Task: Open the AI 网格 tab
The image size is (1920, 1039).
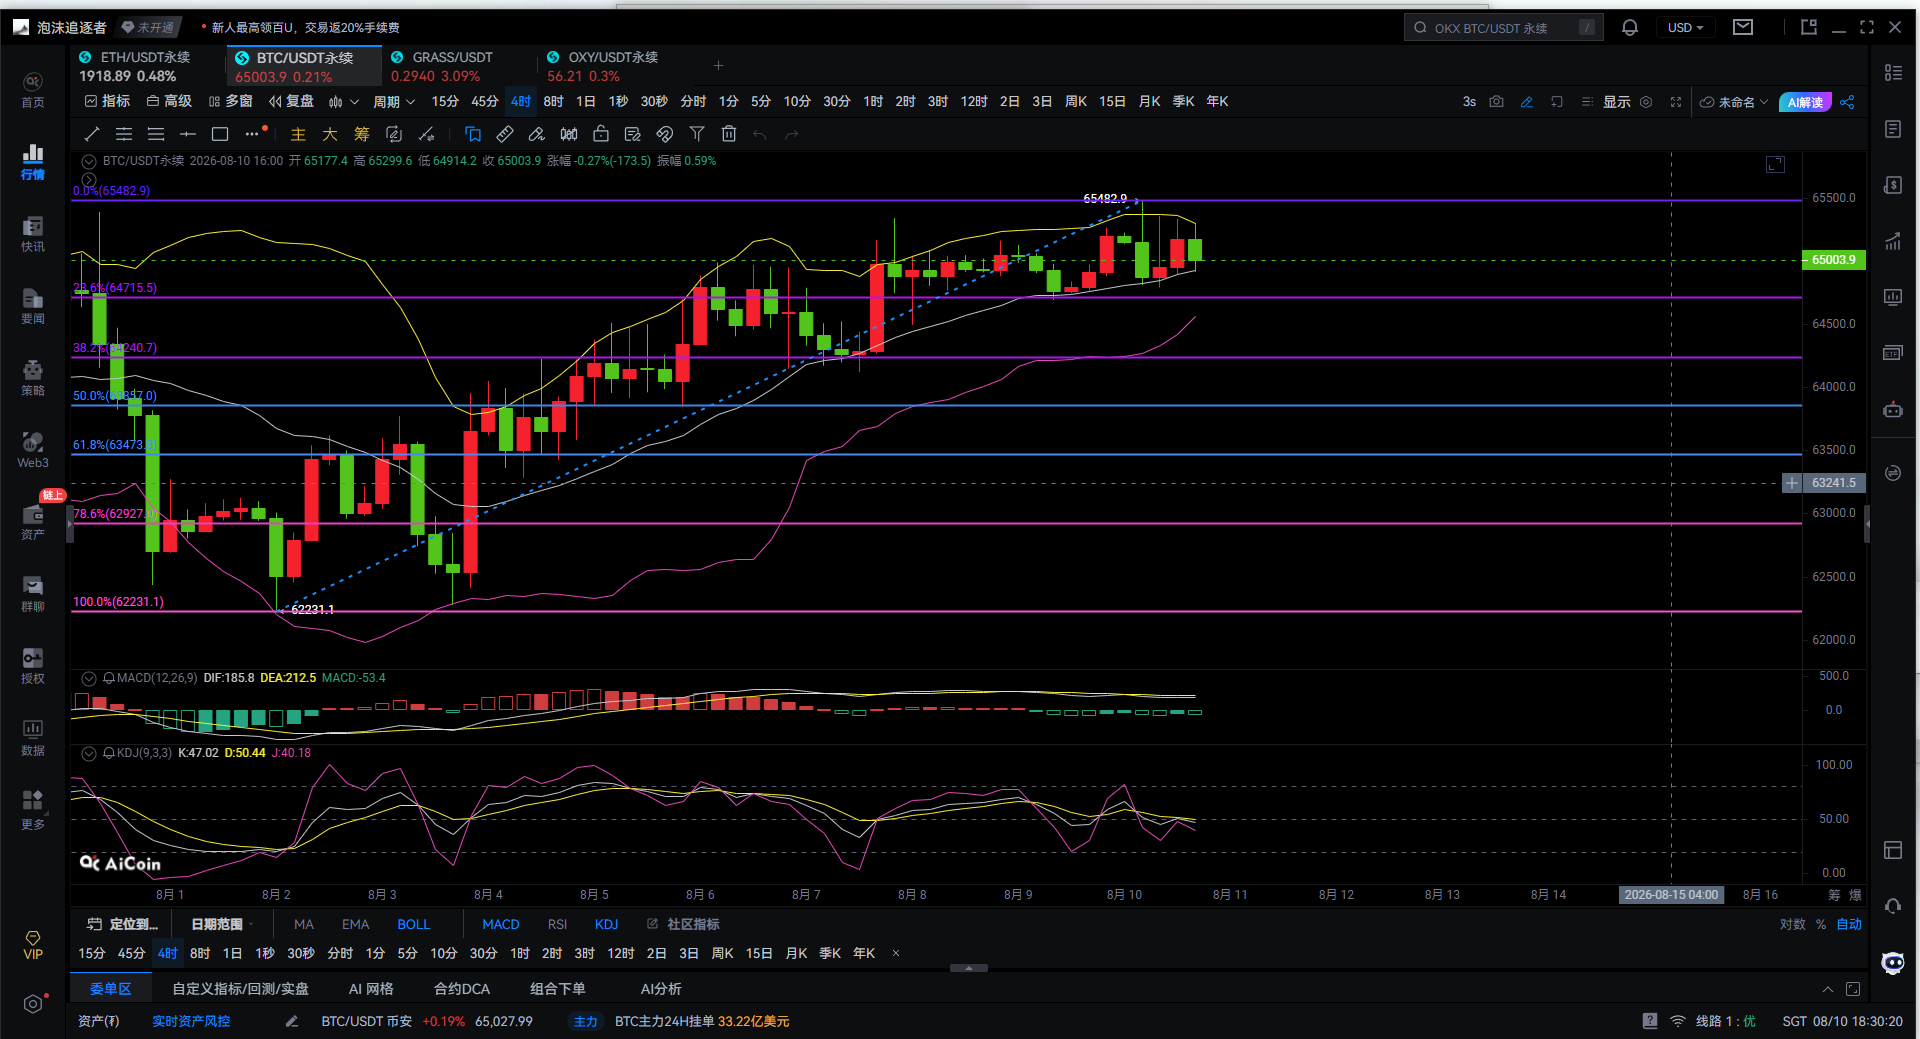Action: pos(371,988)
